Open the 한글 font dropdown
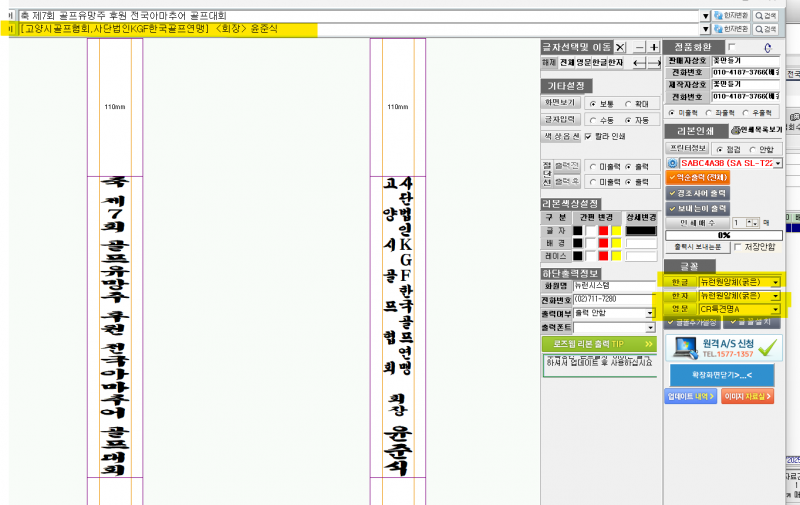 [x=776, y=282]
